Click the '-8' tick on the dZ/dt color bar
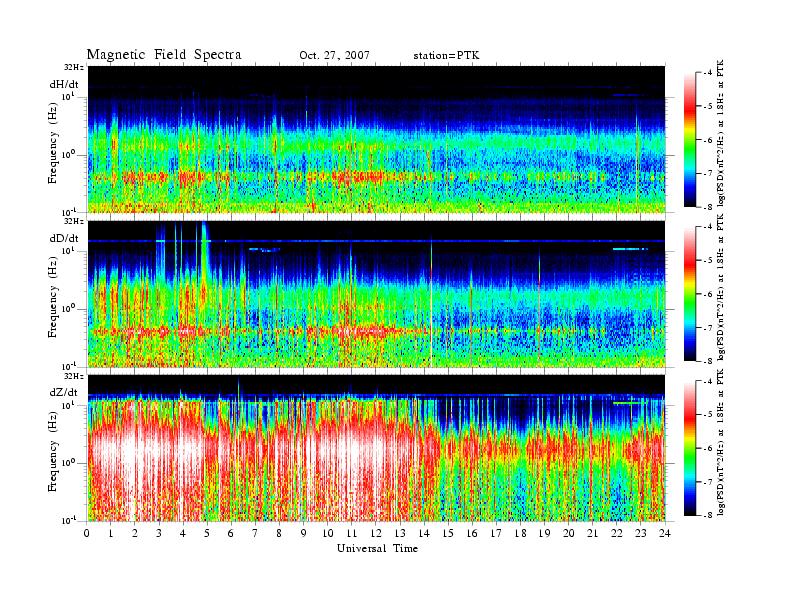 [x=708, y=515]
